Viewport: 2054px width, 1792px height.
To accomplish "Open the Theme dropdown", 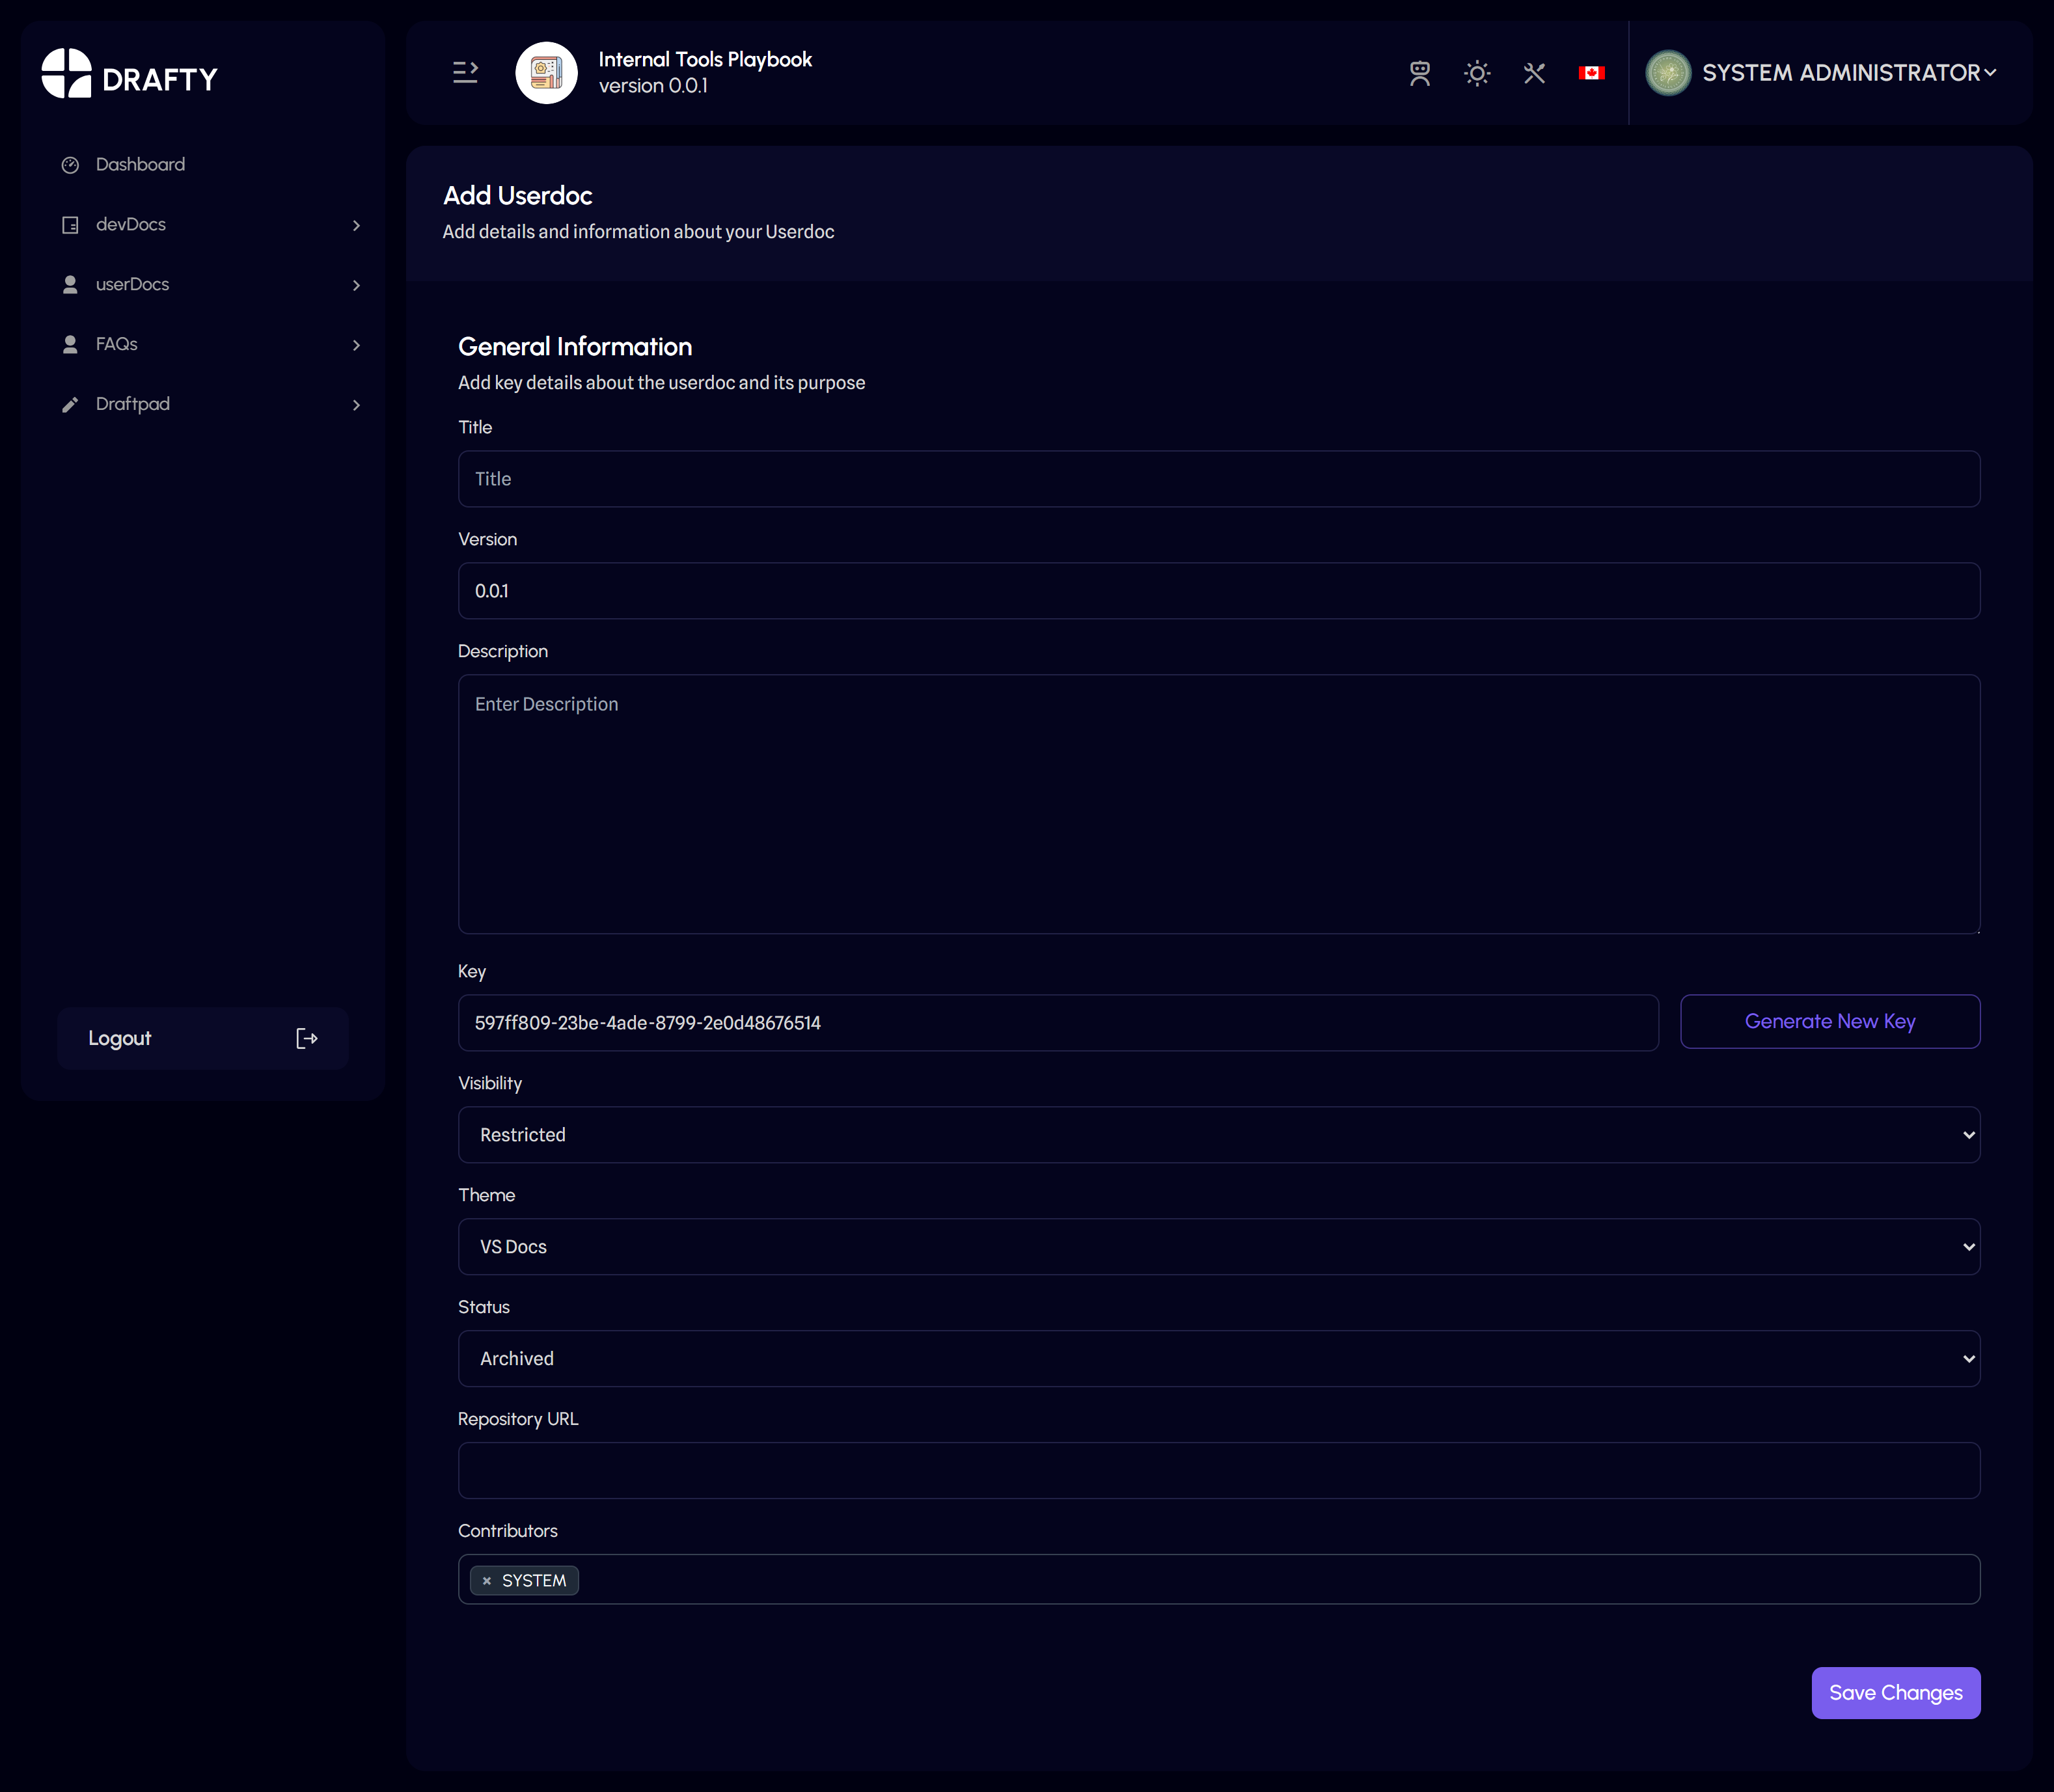I will 1218,1246.
